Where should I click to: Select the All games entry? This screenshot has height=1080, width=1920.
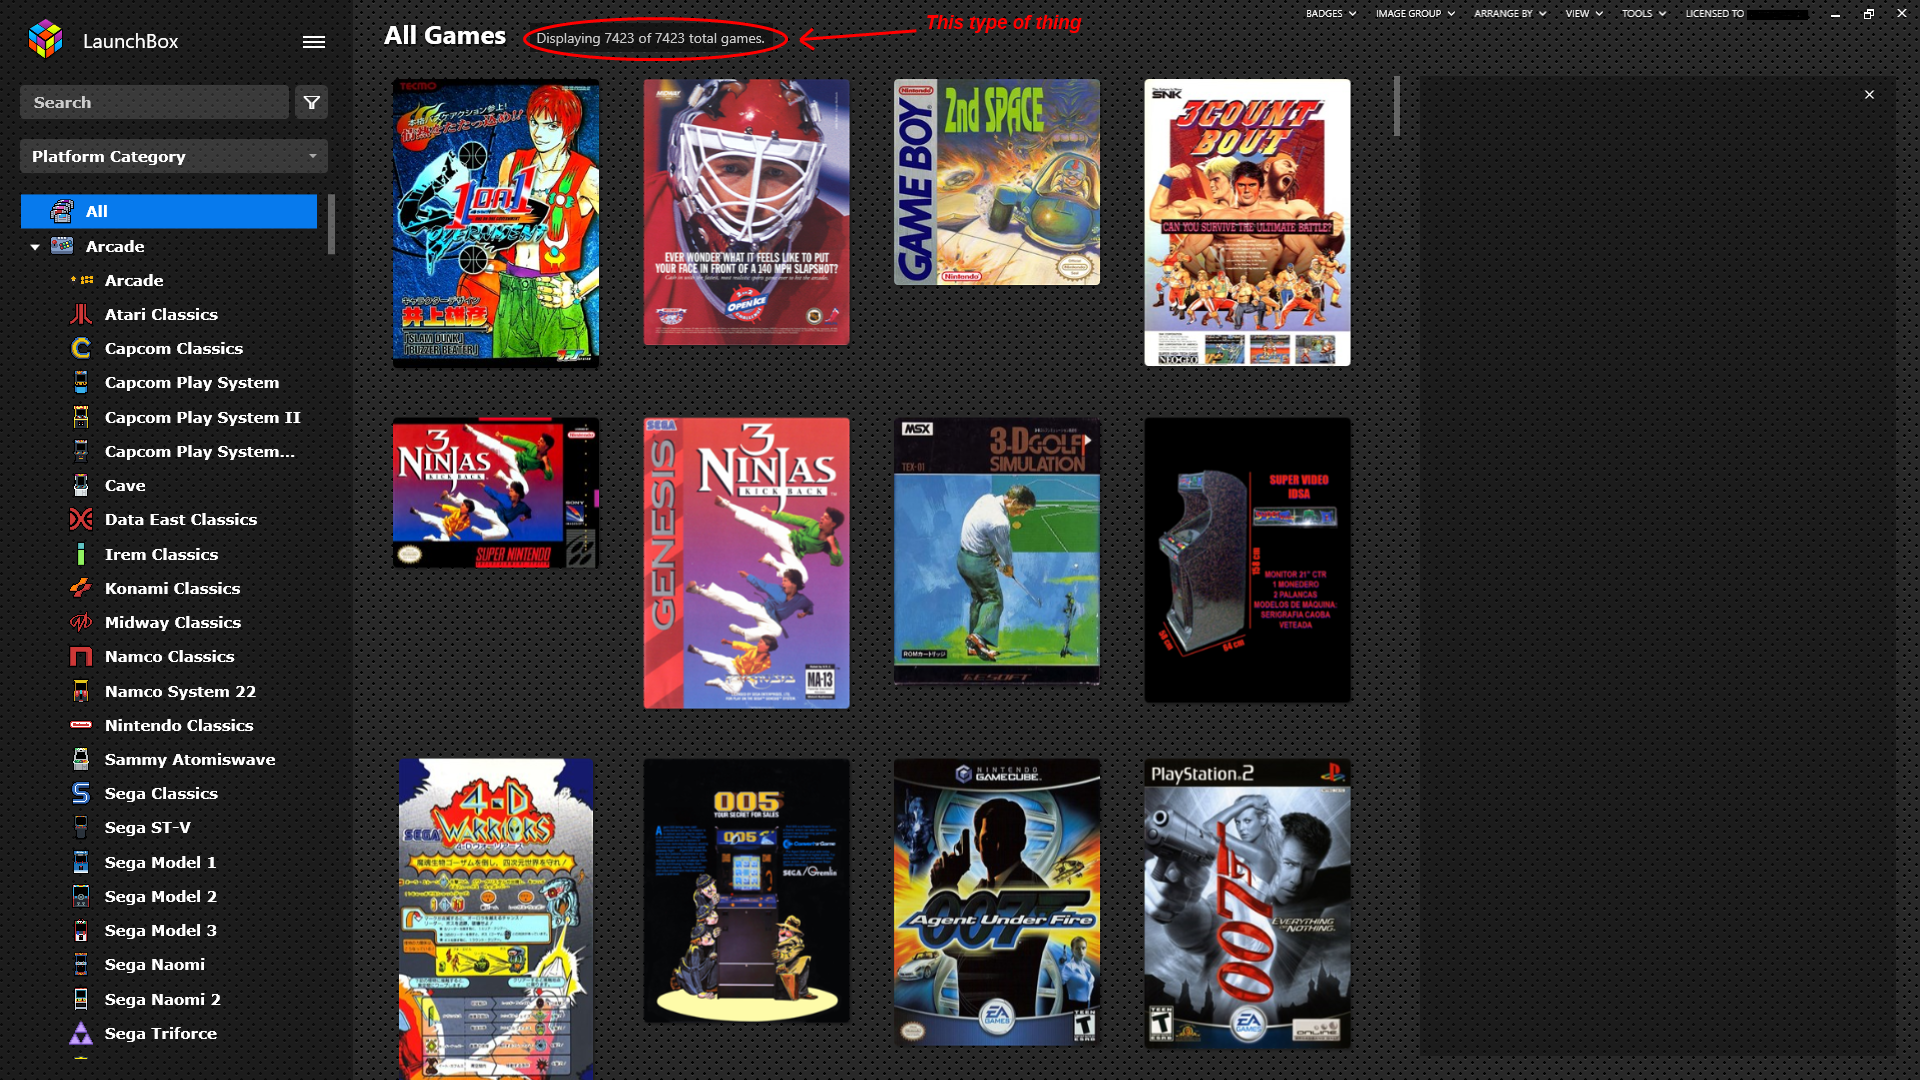[169, 211]
